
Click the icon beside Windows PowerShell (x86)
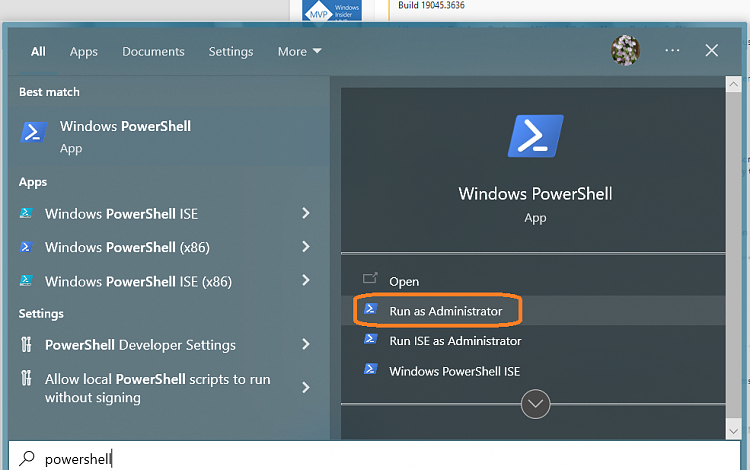(26, 247)
